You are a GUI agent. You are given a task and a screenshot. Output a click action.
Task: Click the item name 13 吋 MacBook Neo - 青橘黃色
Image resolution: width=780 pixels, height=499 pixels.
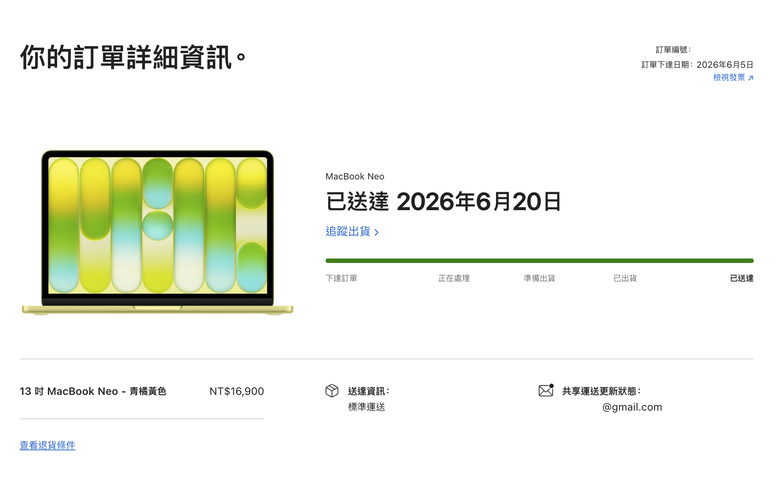[93, 392]
